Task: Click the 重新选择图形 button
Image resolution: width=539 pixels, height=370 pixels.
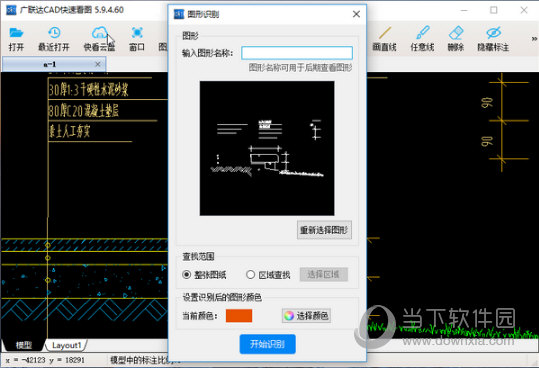Action: [324, 230]
